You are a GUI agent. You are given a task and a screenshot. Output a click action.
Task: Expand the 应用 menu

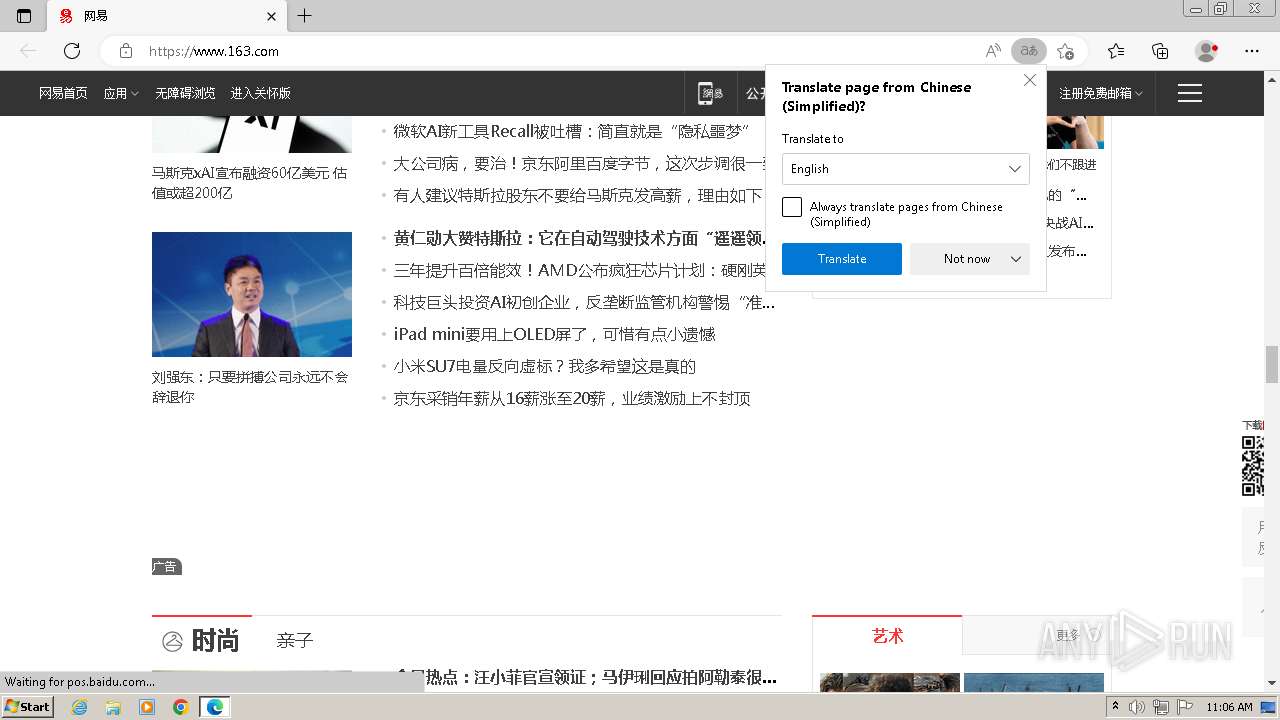121,93
